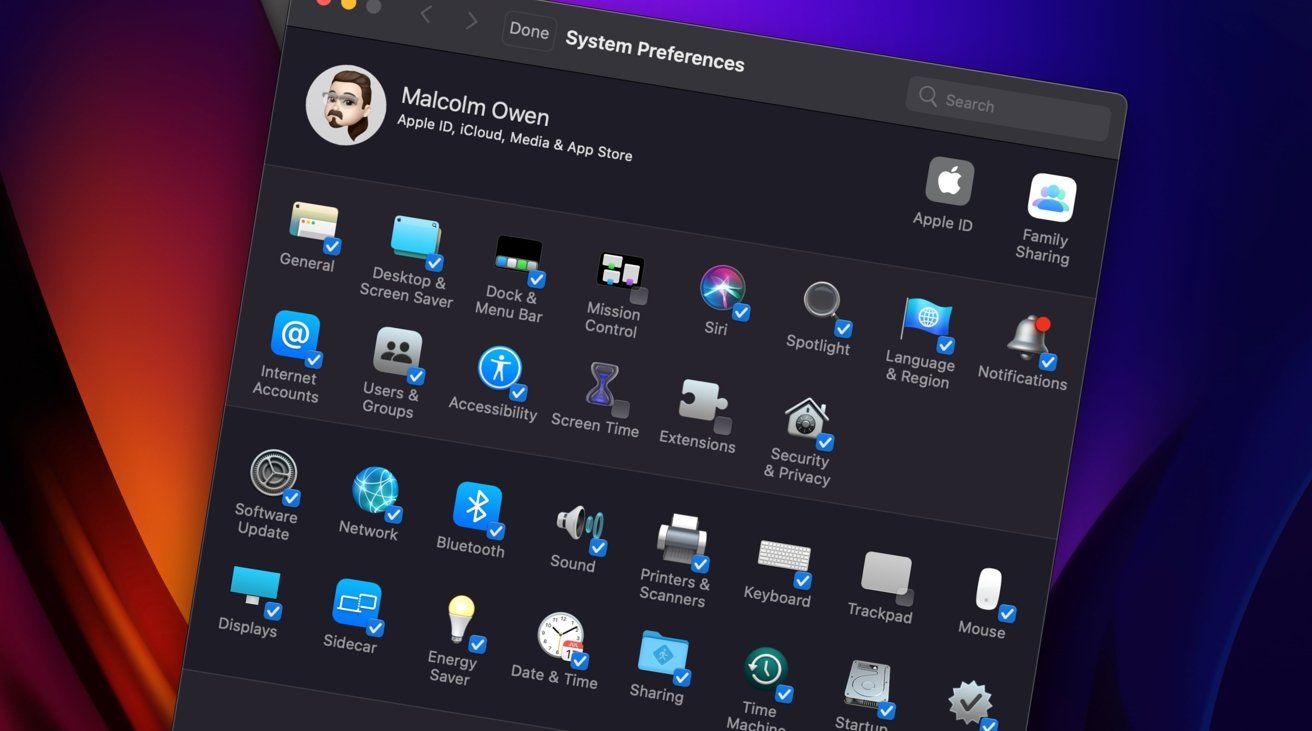Uncheck the Keyboard pane checkbox
This screenshot has width=1312, height=731.
point(803,580)
